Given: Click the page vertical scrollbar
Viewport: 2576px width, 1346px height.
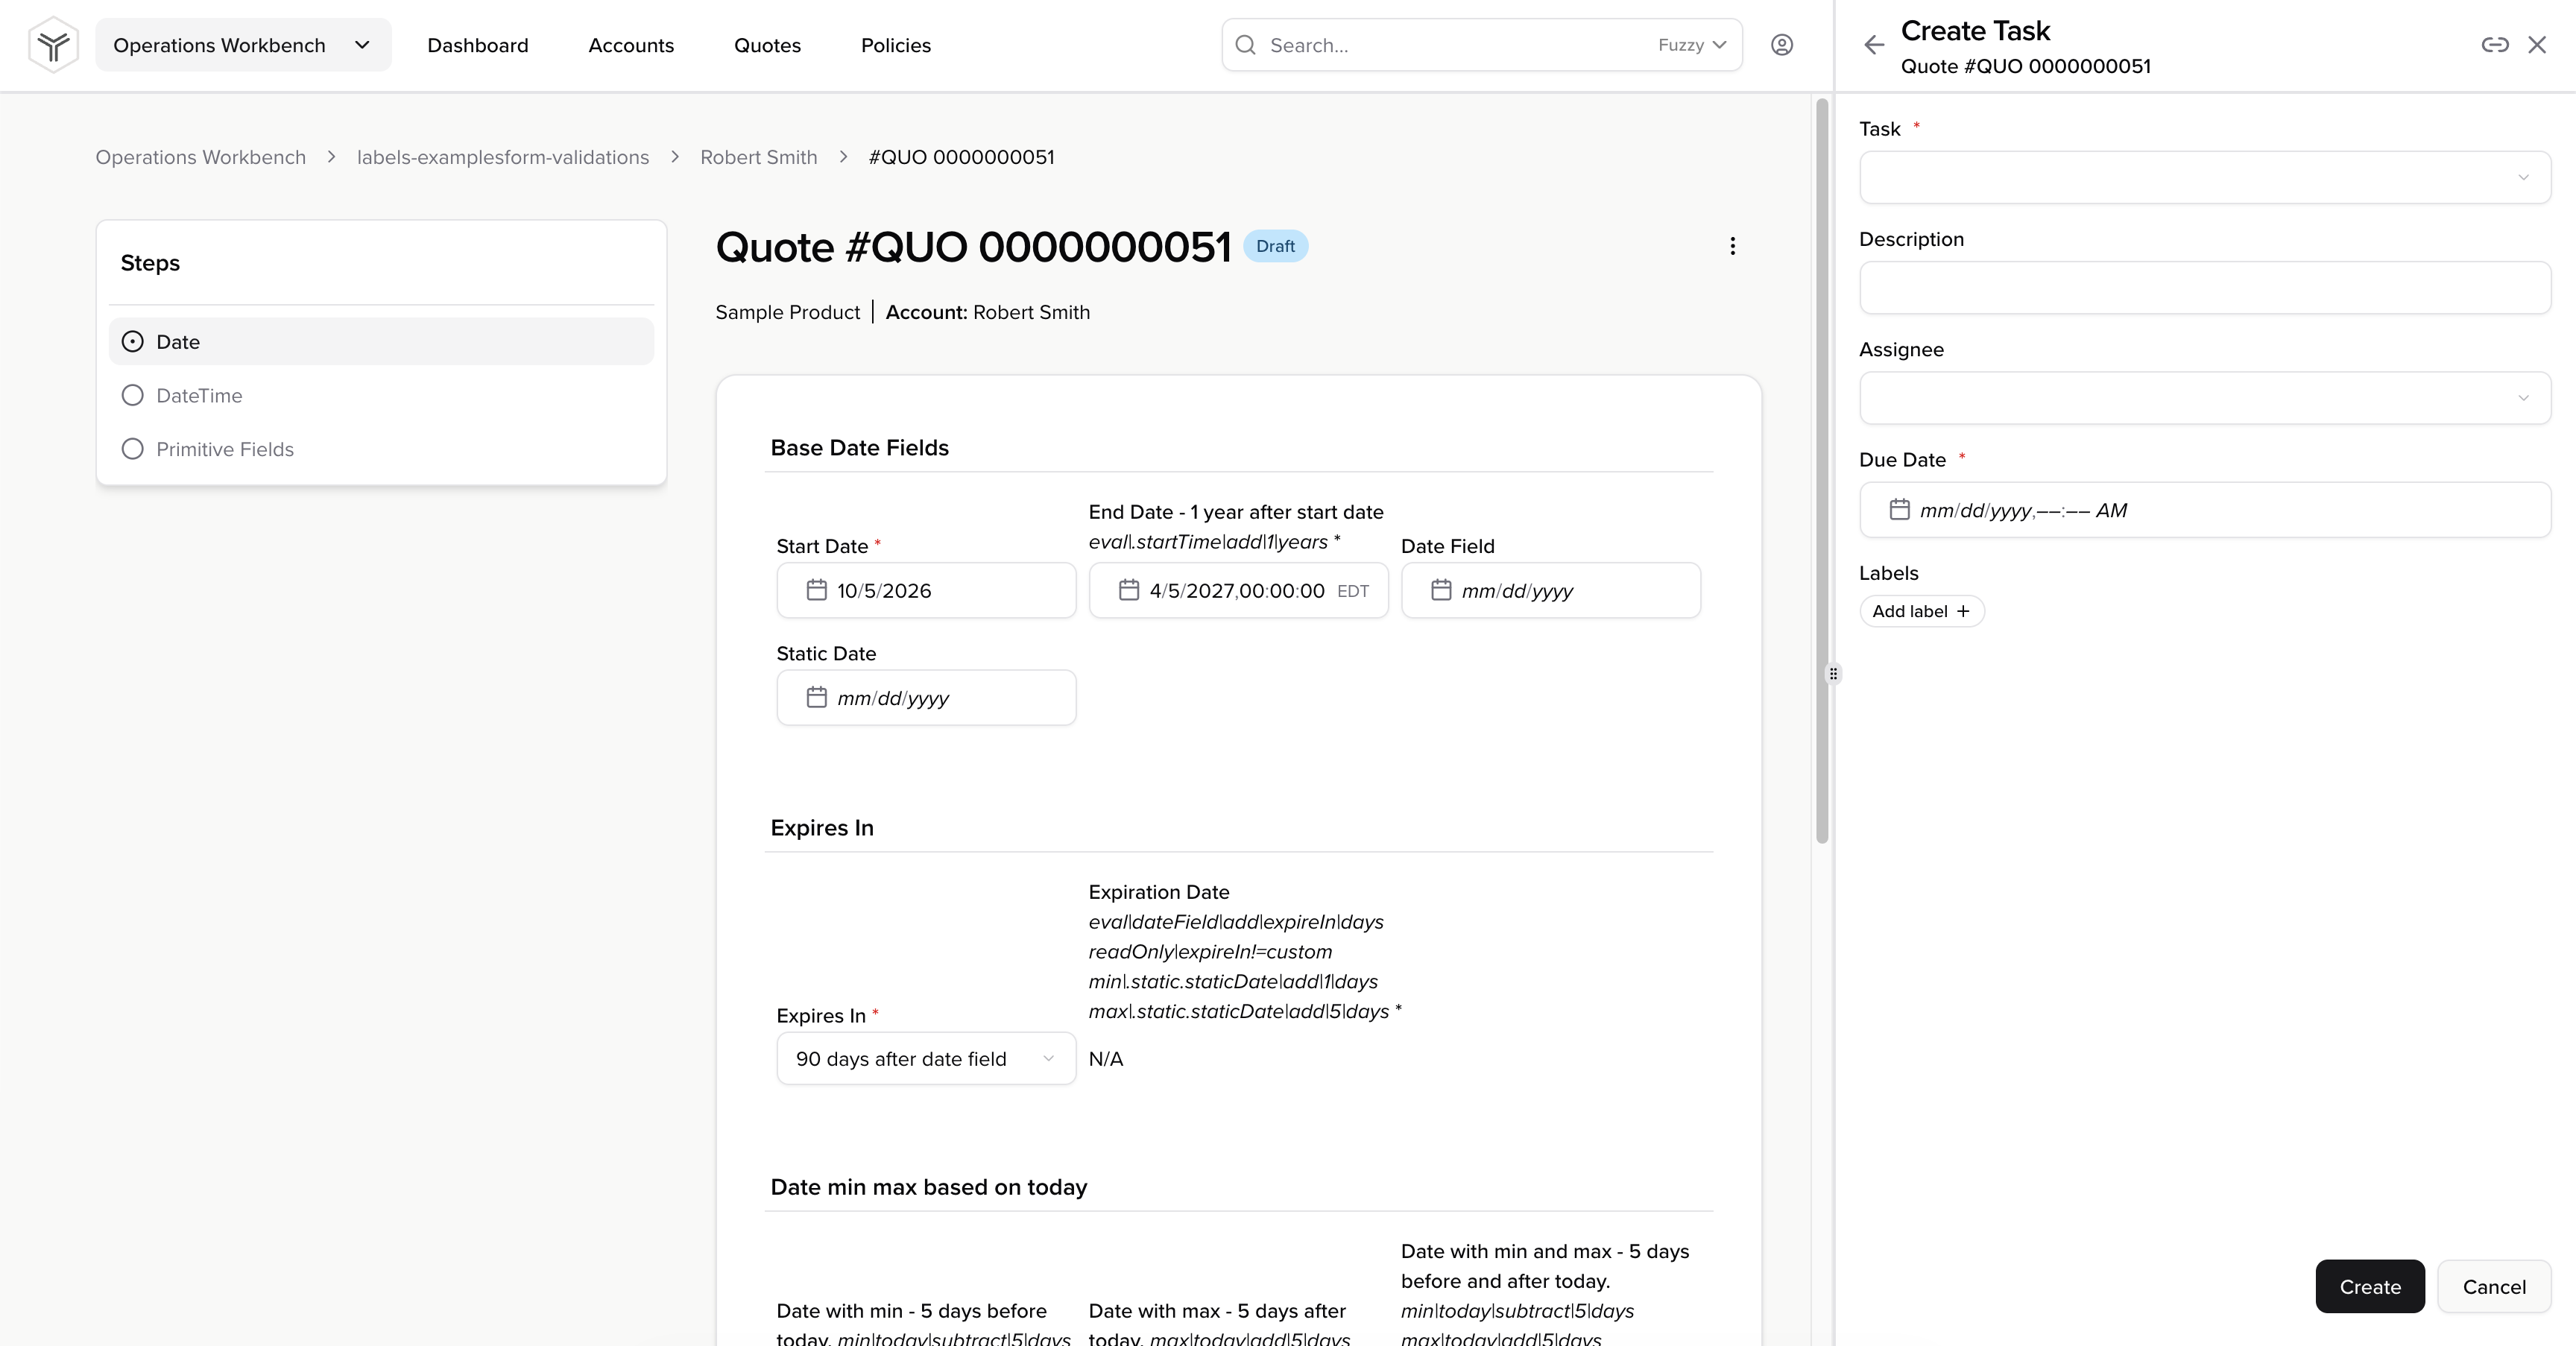Looking at the screenshot, I should pos(1822,470).
